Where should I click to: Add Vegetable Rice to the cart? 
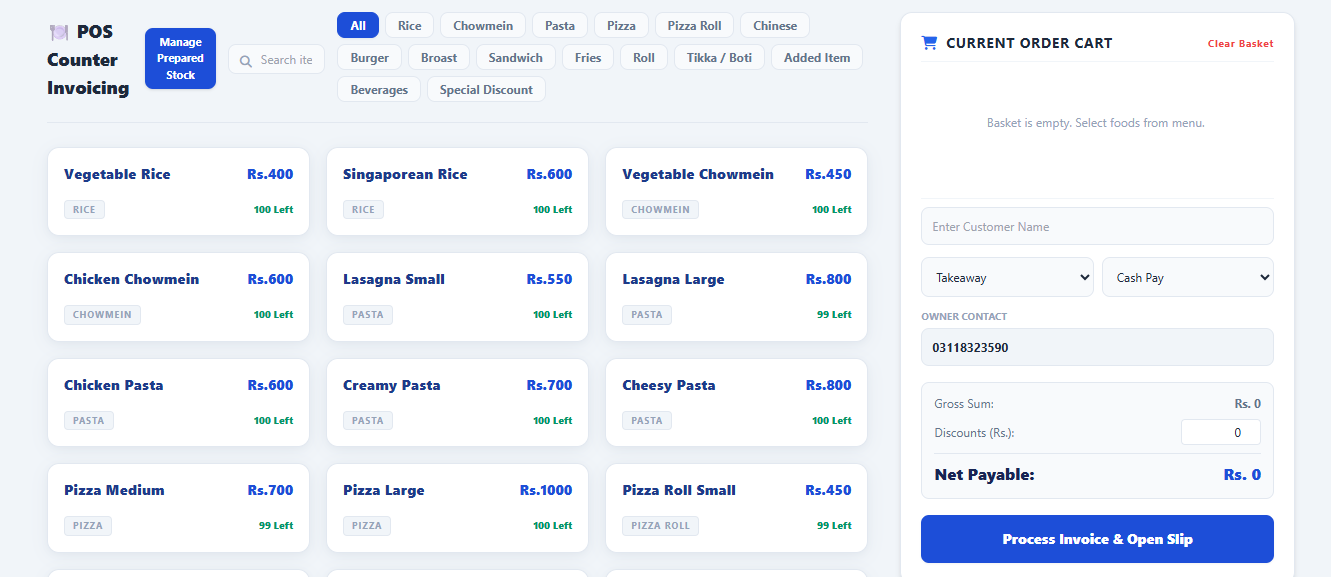[x=178, y=191]
